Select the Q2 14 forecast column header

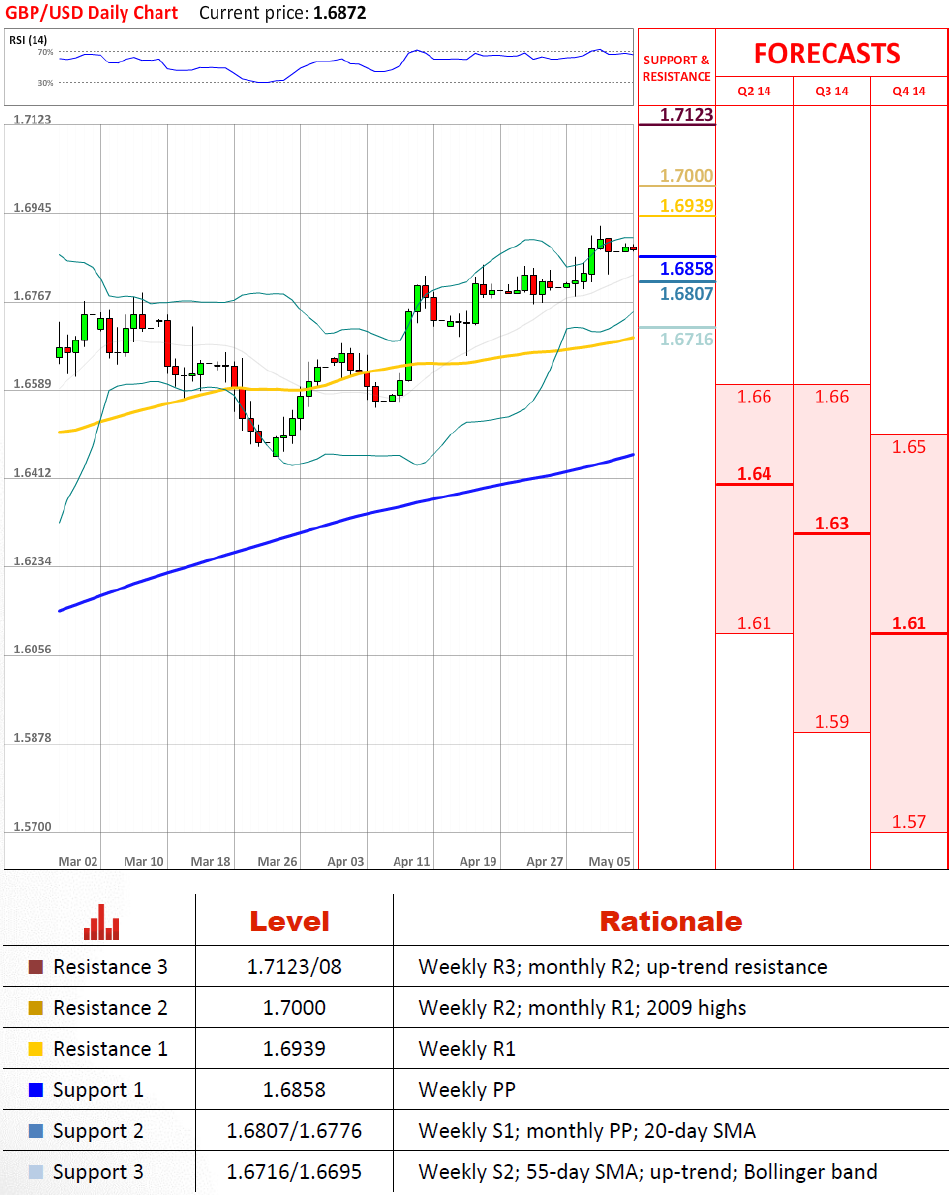[754, 91]
